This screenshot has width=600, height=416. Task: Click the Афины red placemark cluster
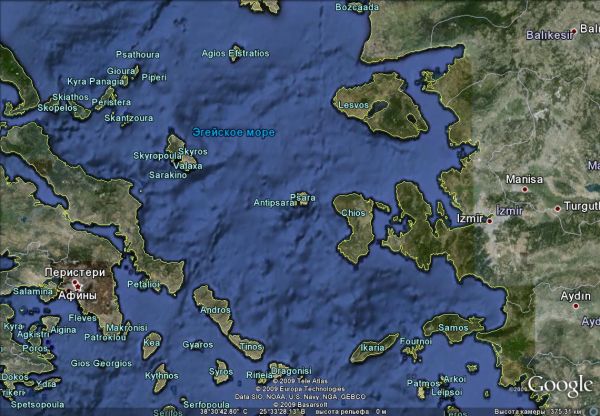pos(77,286)
